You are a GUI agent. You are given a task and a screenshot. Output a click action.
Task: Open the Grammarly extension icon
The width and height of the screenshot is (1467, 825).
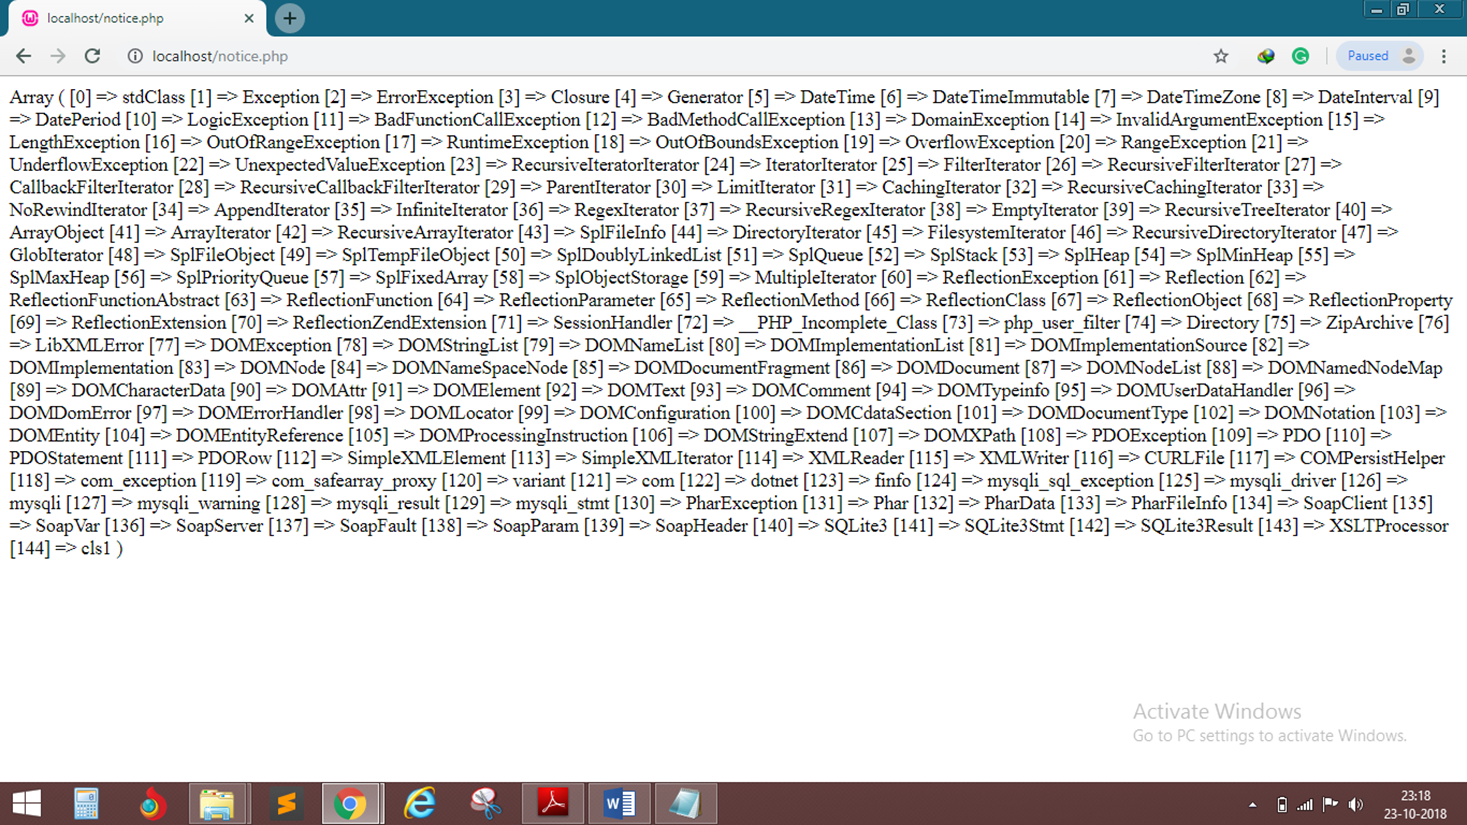1300,56
